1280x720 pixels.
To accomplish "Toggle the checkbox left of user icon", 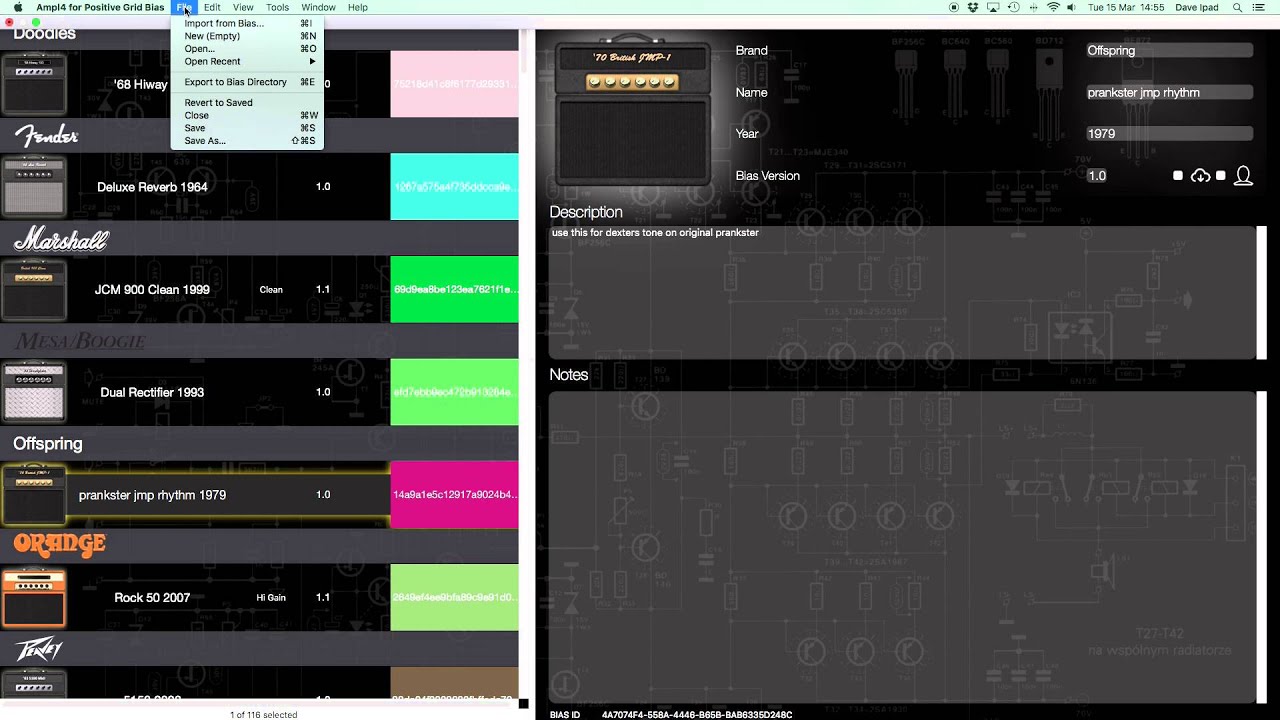I will point(1221,176).
